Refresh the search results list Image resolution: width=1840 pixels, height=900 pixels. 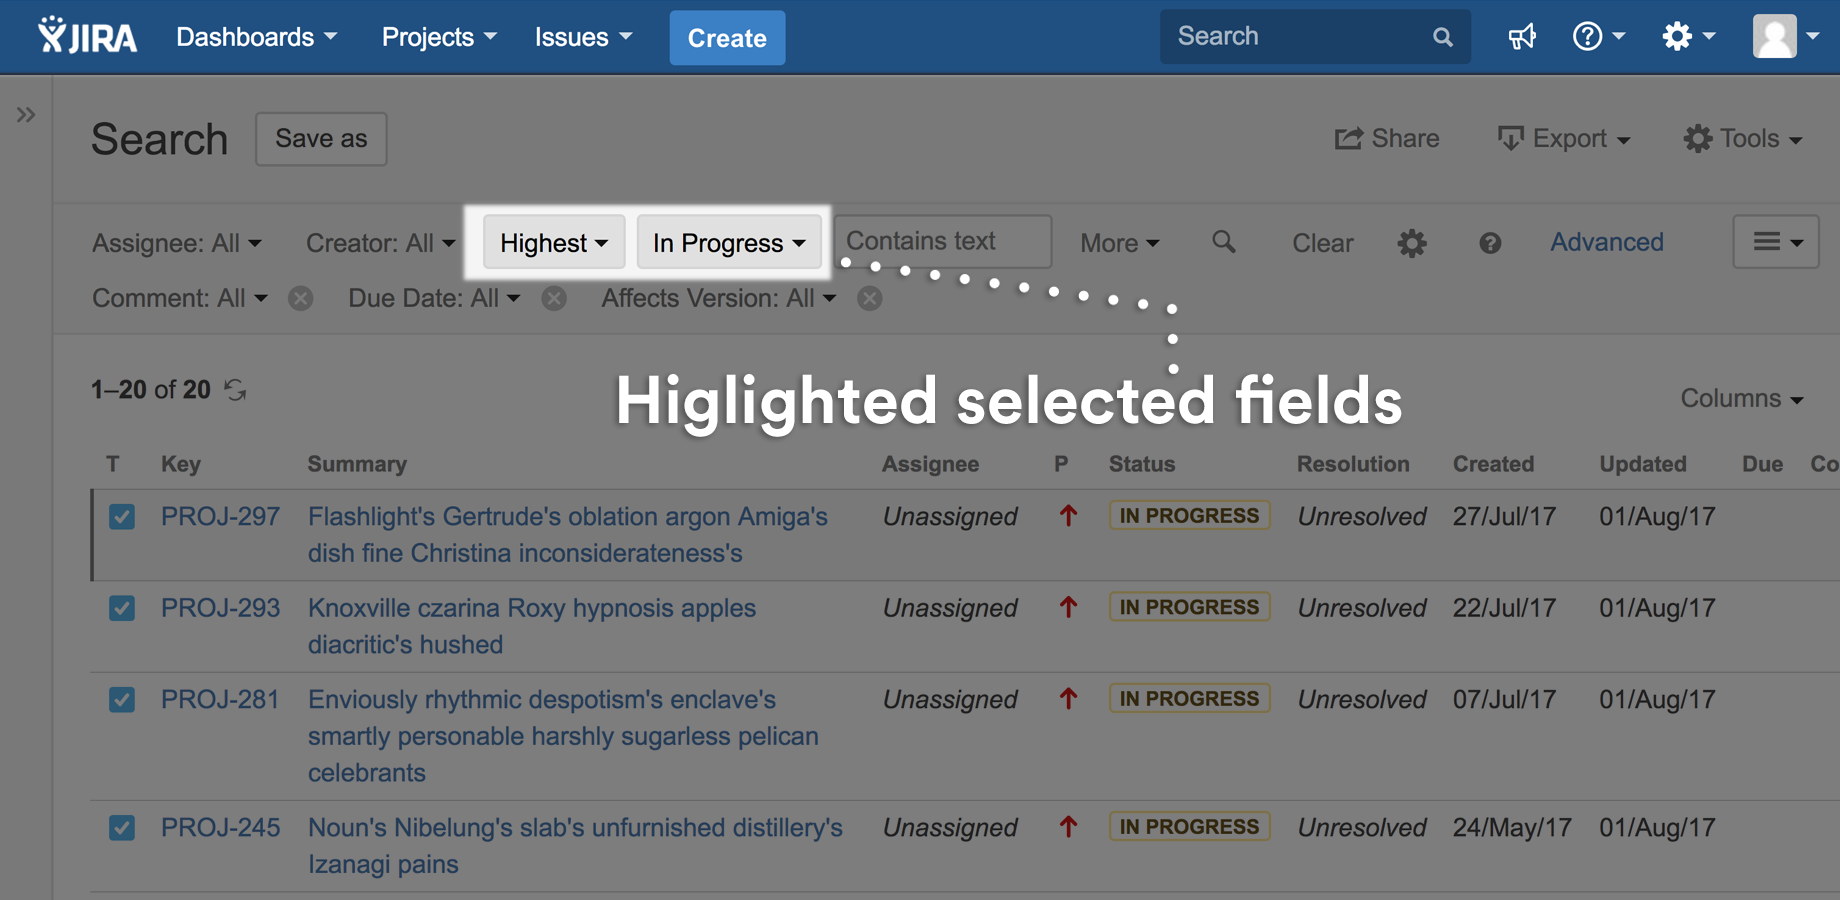[x=235, y=390]
